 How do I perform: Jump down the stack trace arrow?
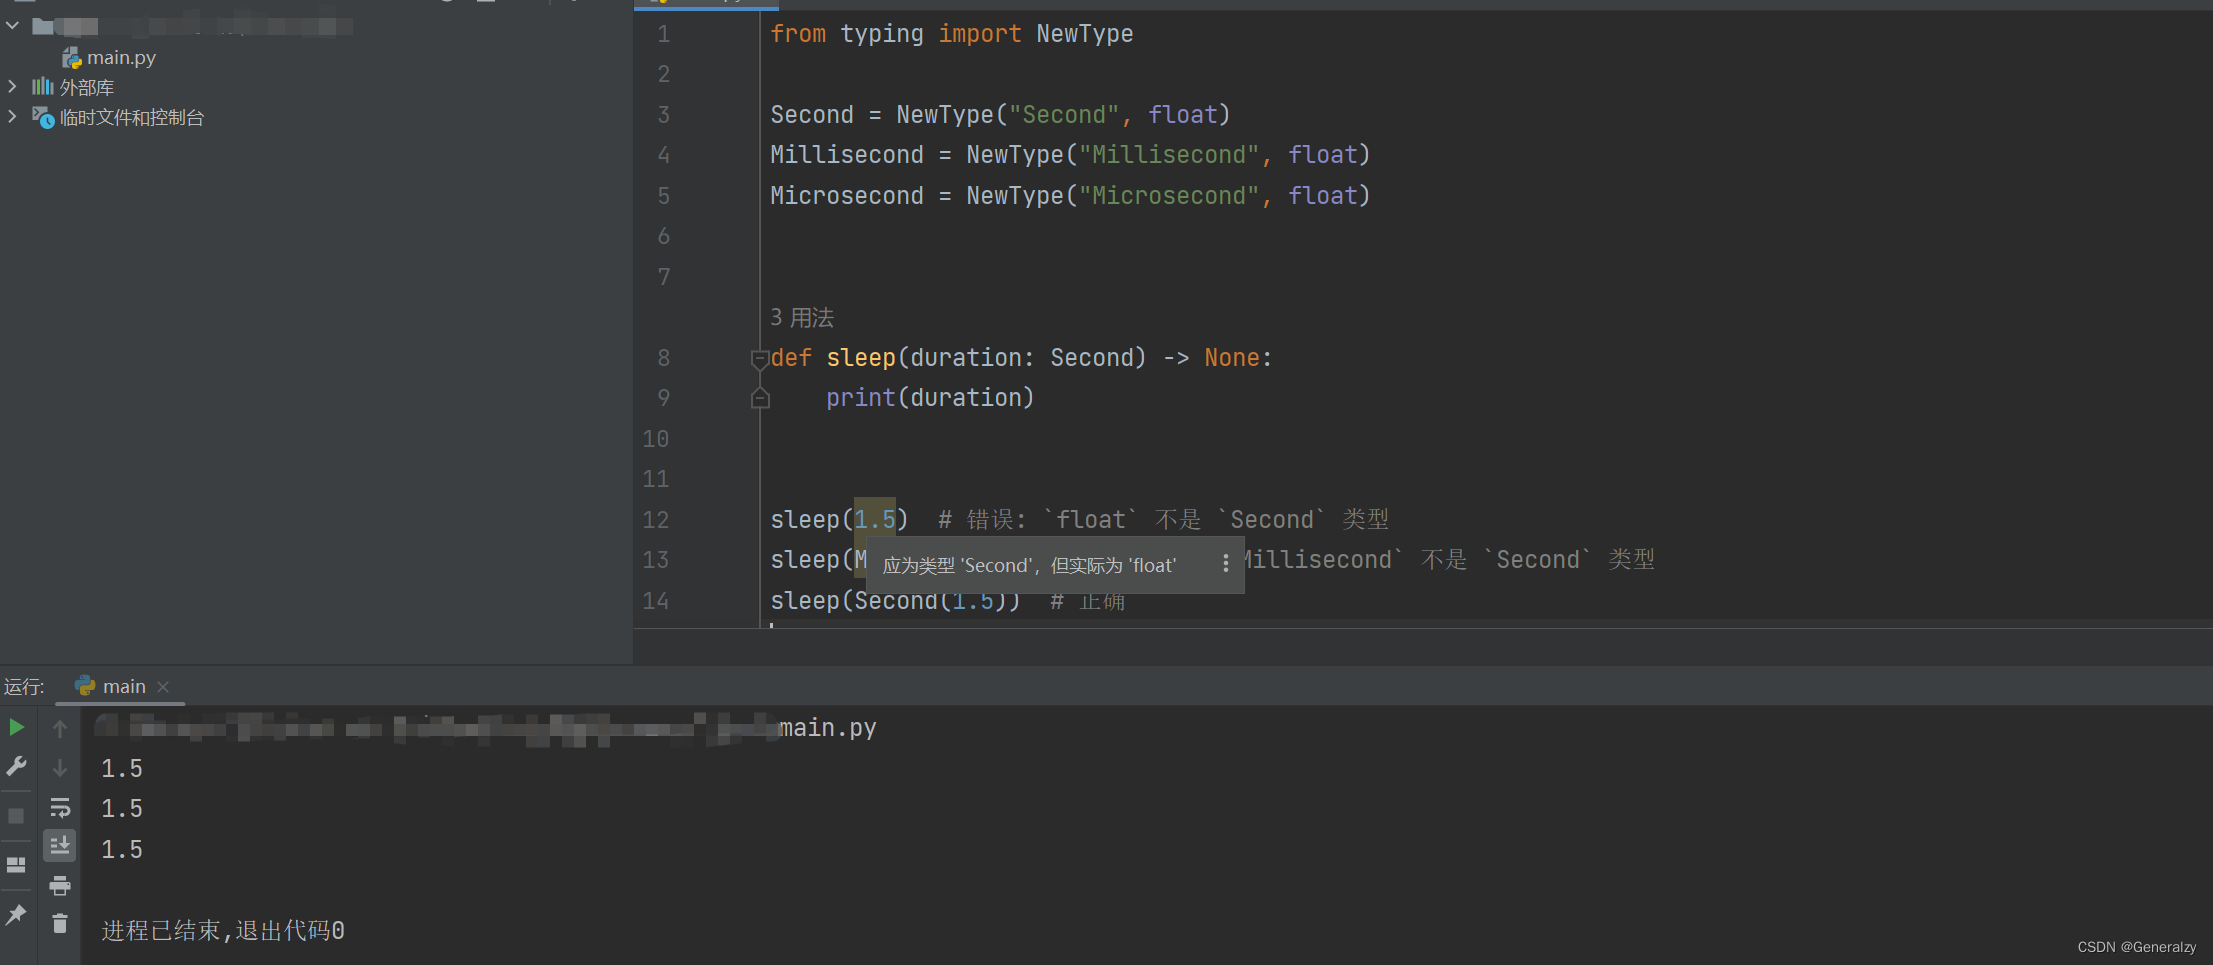point(60,768)
